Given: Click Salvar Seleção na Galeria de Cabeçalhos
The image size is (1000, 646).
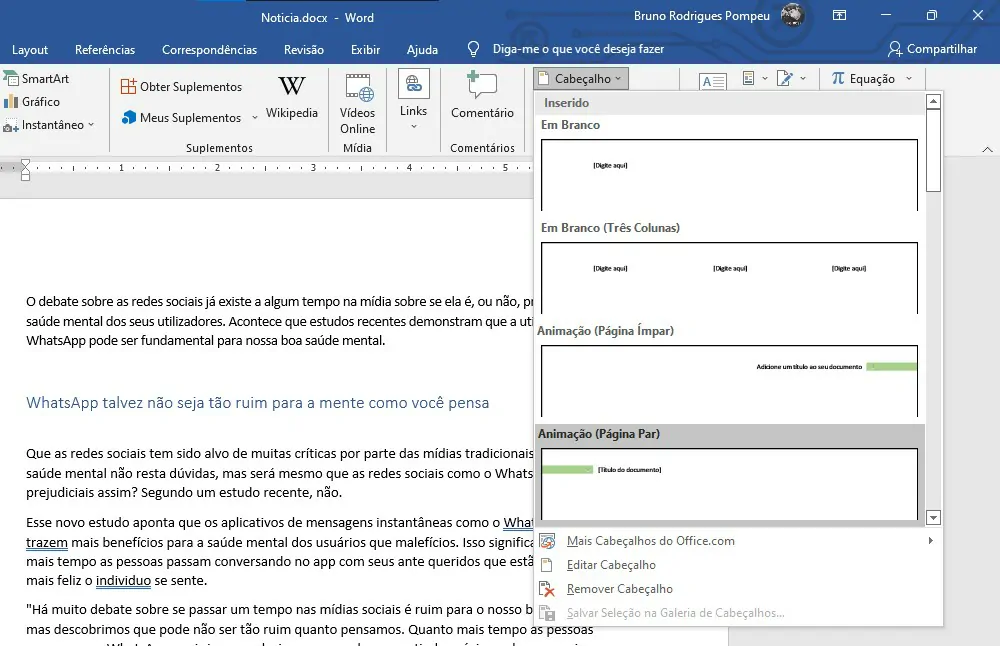Looking at the screenshot, I should point(675,613).
